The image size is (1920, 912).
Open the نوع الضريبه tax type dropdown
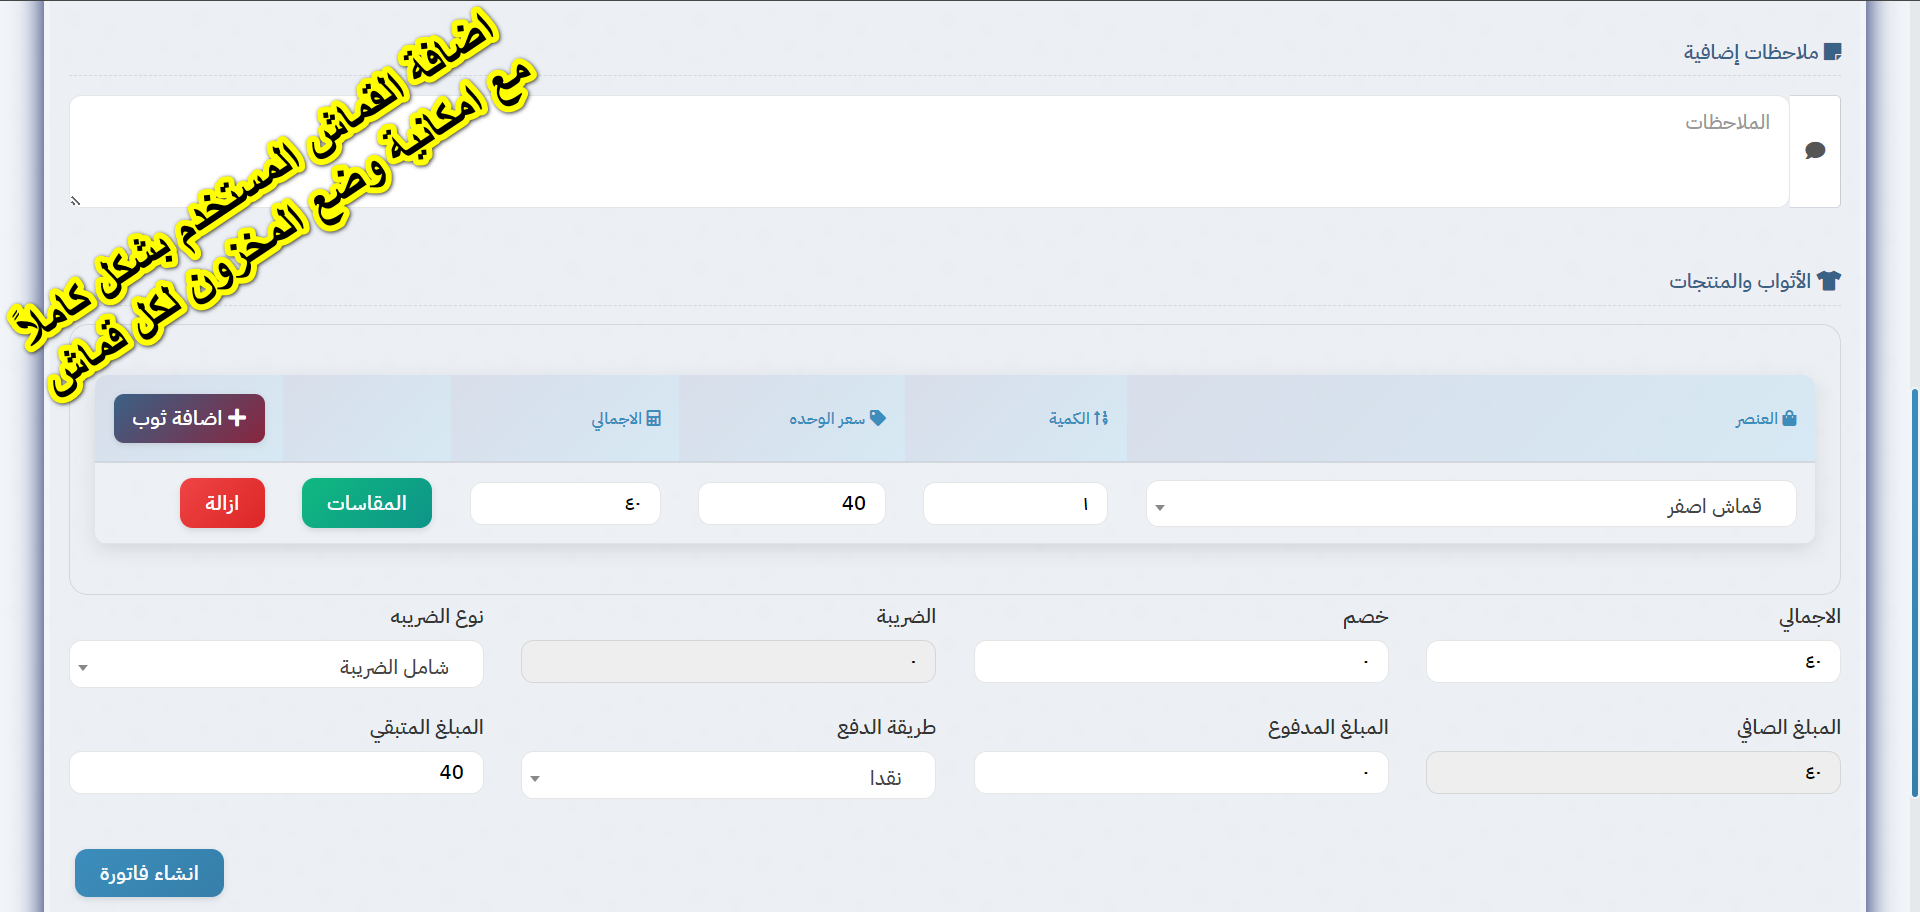coord(276,665)
